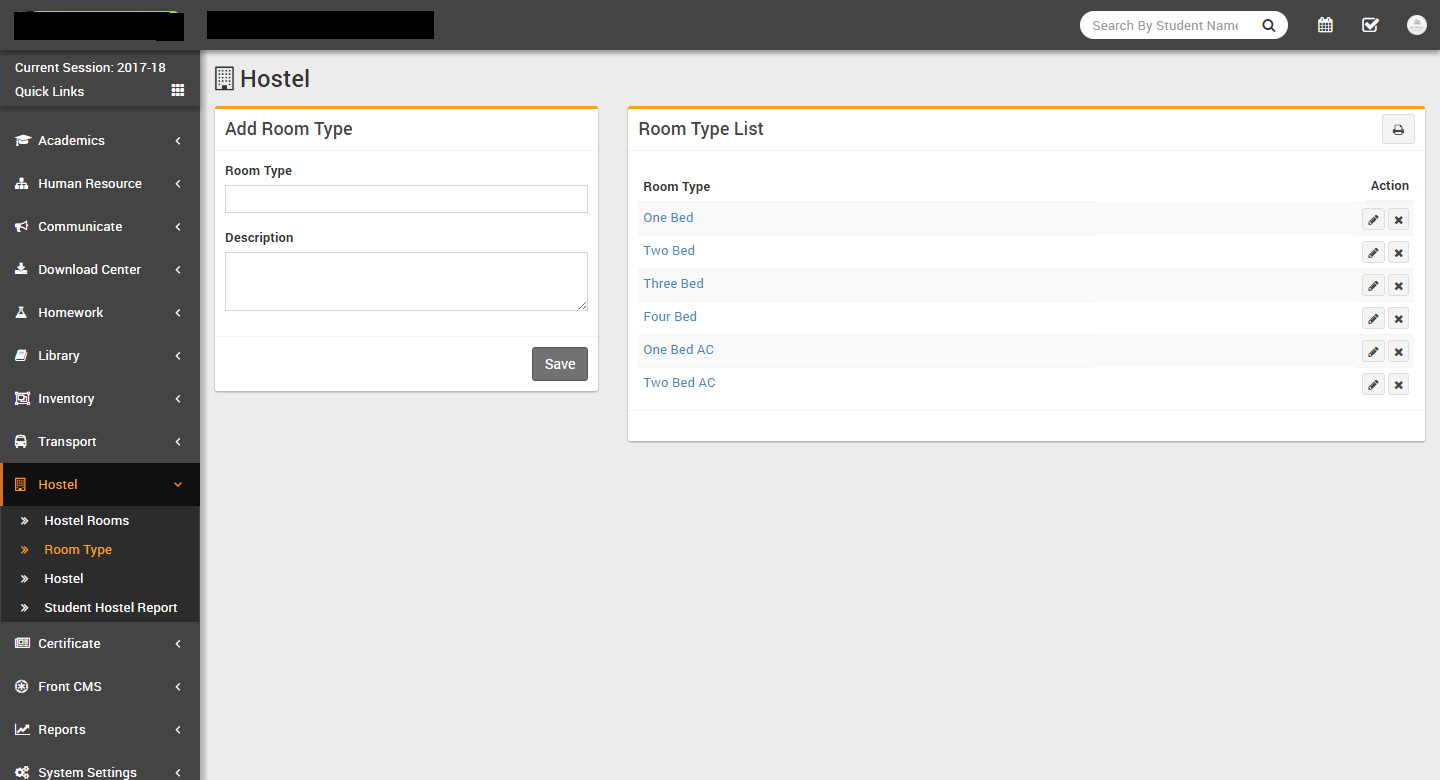The height and width of the screenshot is (780, 1440).
Task: Focus the Room Type text field
Action: click(406, 199)
